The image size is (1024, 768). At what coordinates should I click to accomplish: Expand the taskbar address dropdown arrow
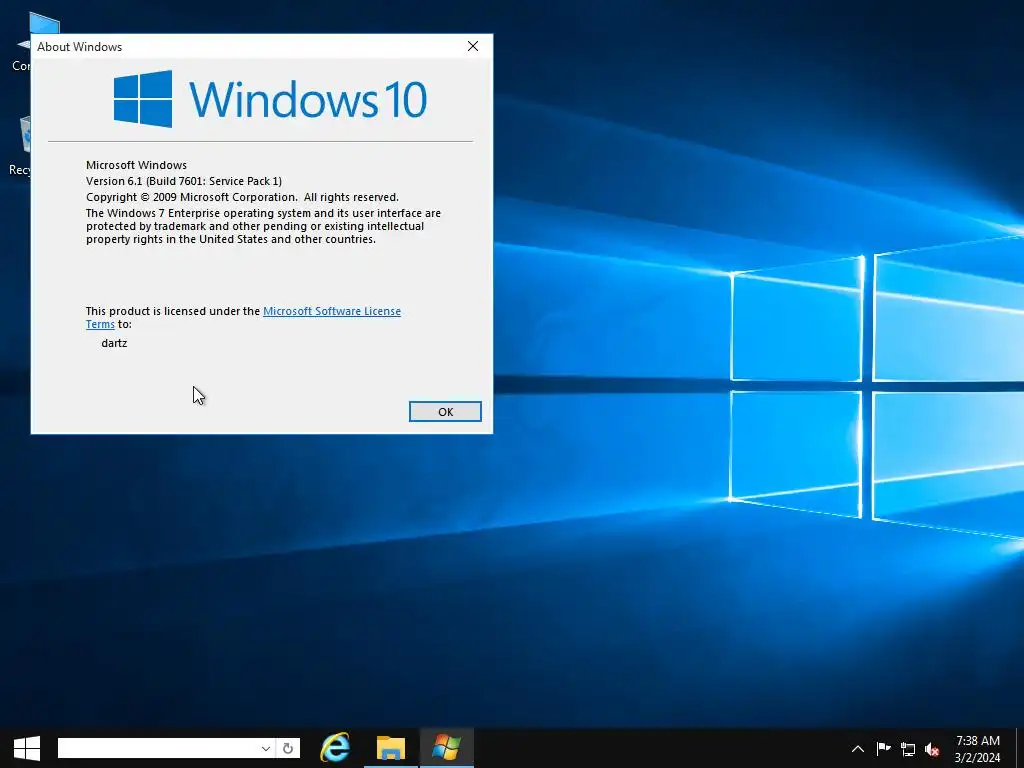(x=266, y=748)
